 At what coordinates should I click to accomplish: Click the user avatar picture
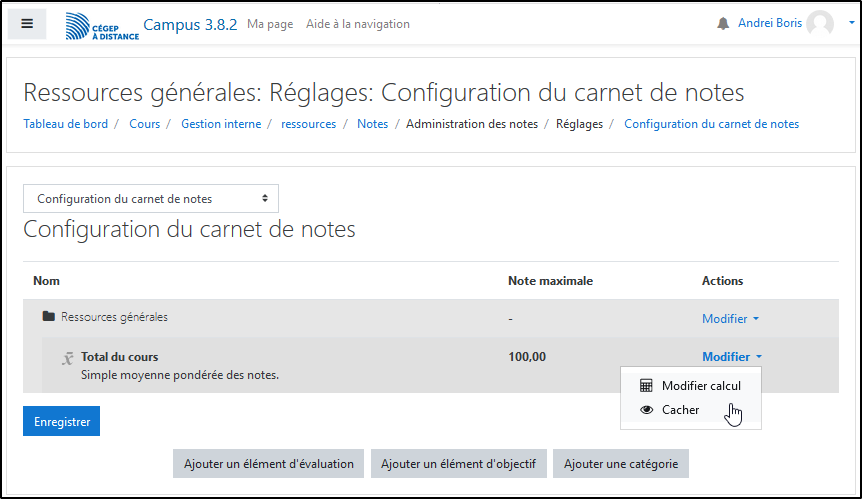(820, 24)
